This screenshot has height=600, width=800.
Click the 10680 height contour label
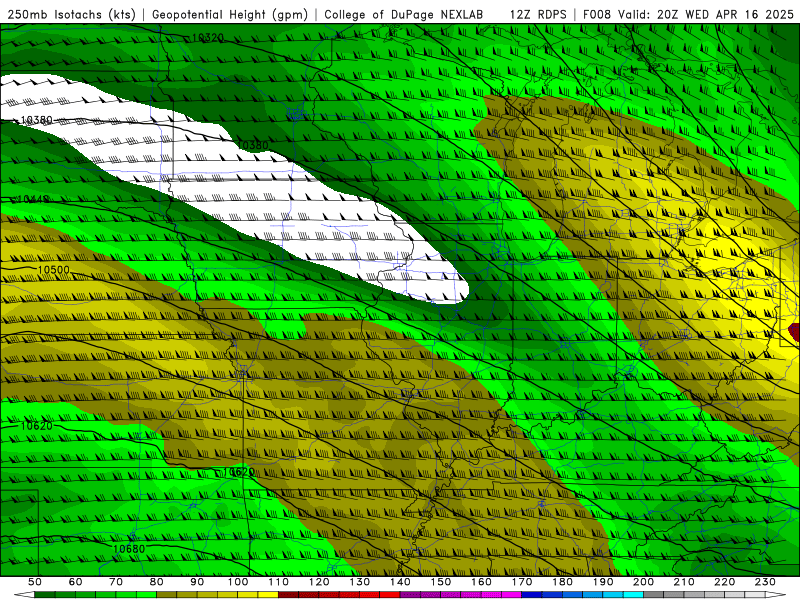[129, 549]
